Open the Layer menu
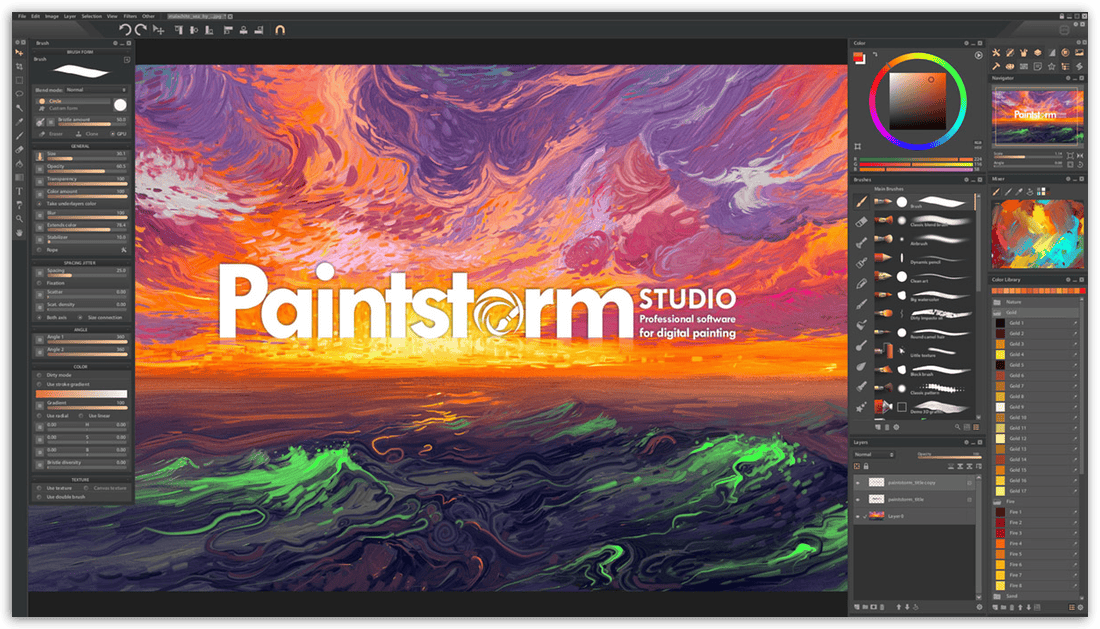1100x629 pixels. (69, 16)
